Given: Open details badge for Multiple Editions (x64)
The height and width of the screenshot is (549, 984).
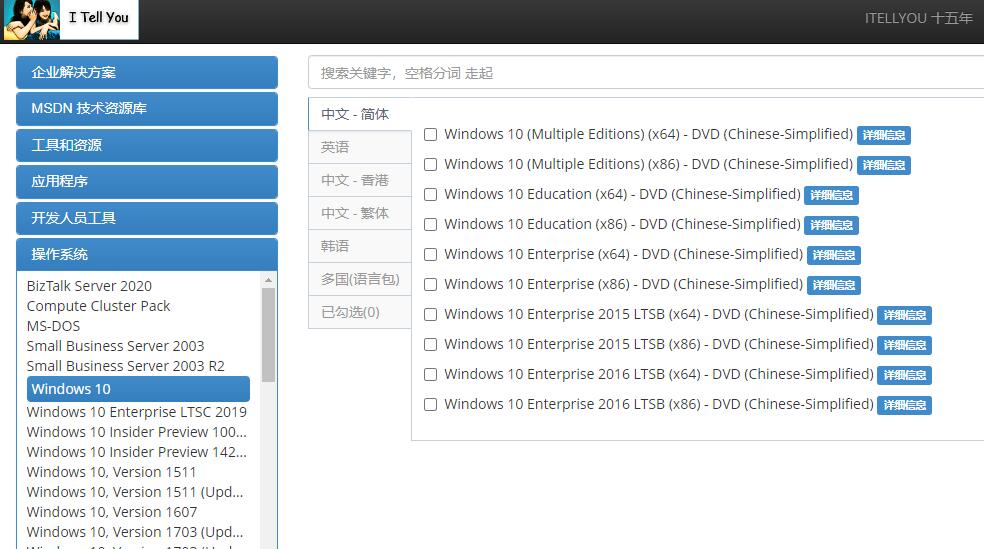Looking at the screenshot, I should [883, 135].
